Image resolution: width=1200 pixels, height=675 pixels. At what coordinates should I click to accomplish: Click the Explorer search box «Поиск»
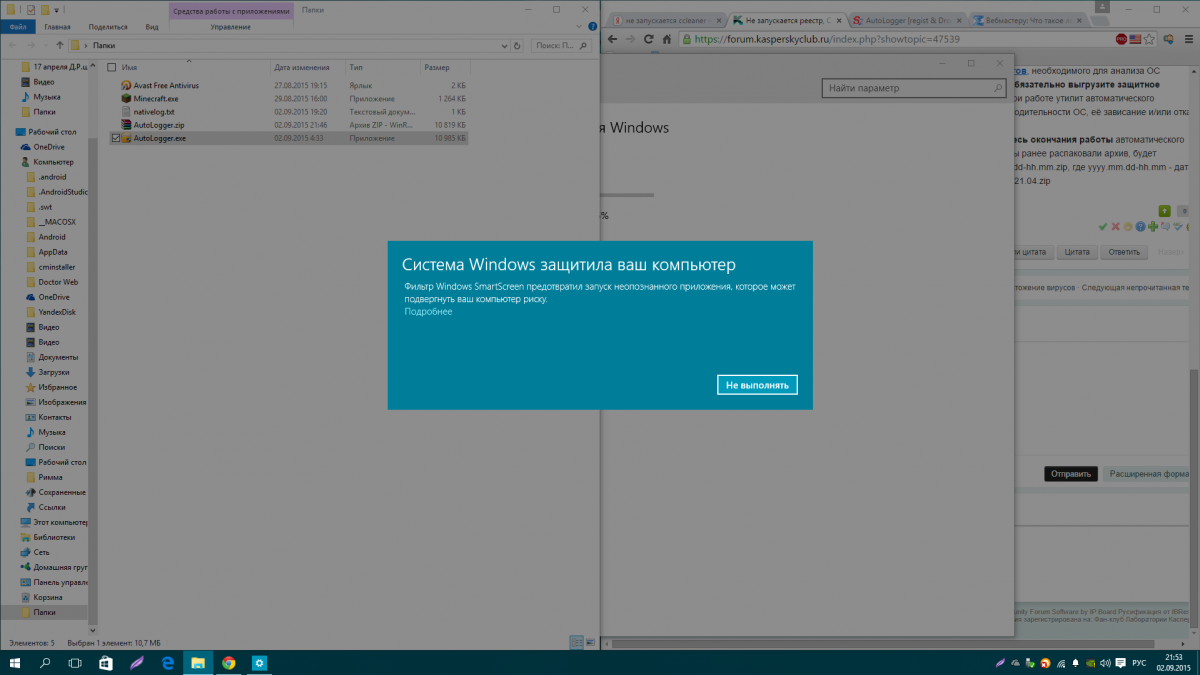pyautogui.click(x=561, y=45)
